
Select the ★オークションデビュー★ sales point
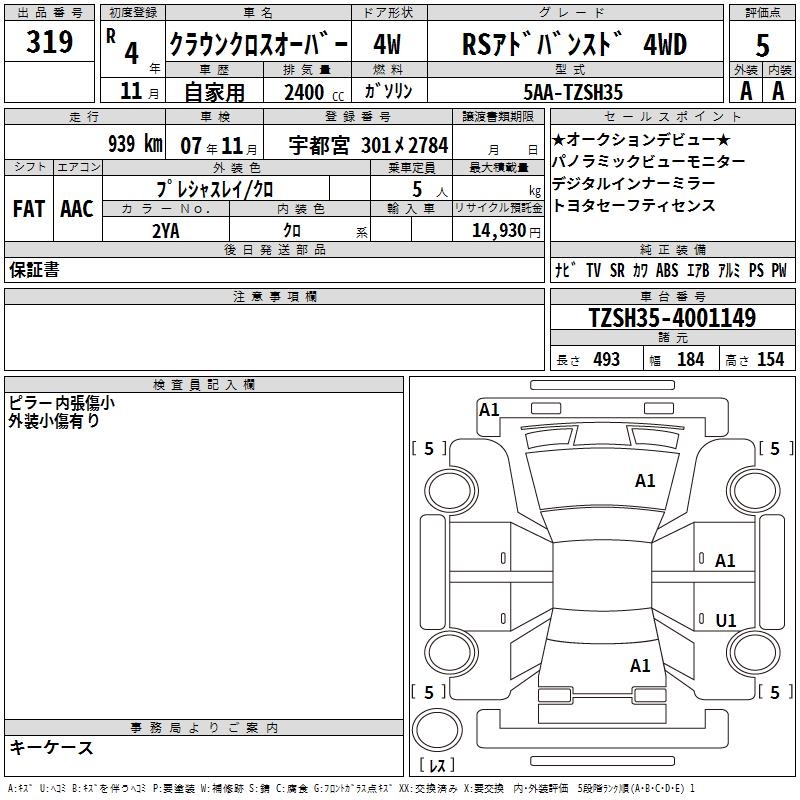point(641,139)
